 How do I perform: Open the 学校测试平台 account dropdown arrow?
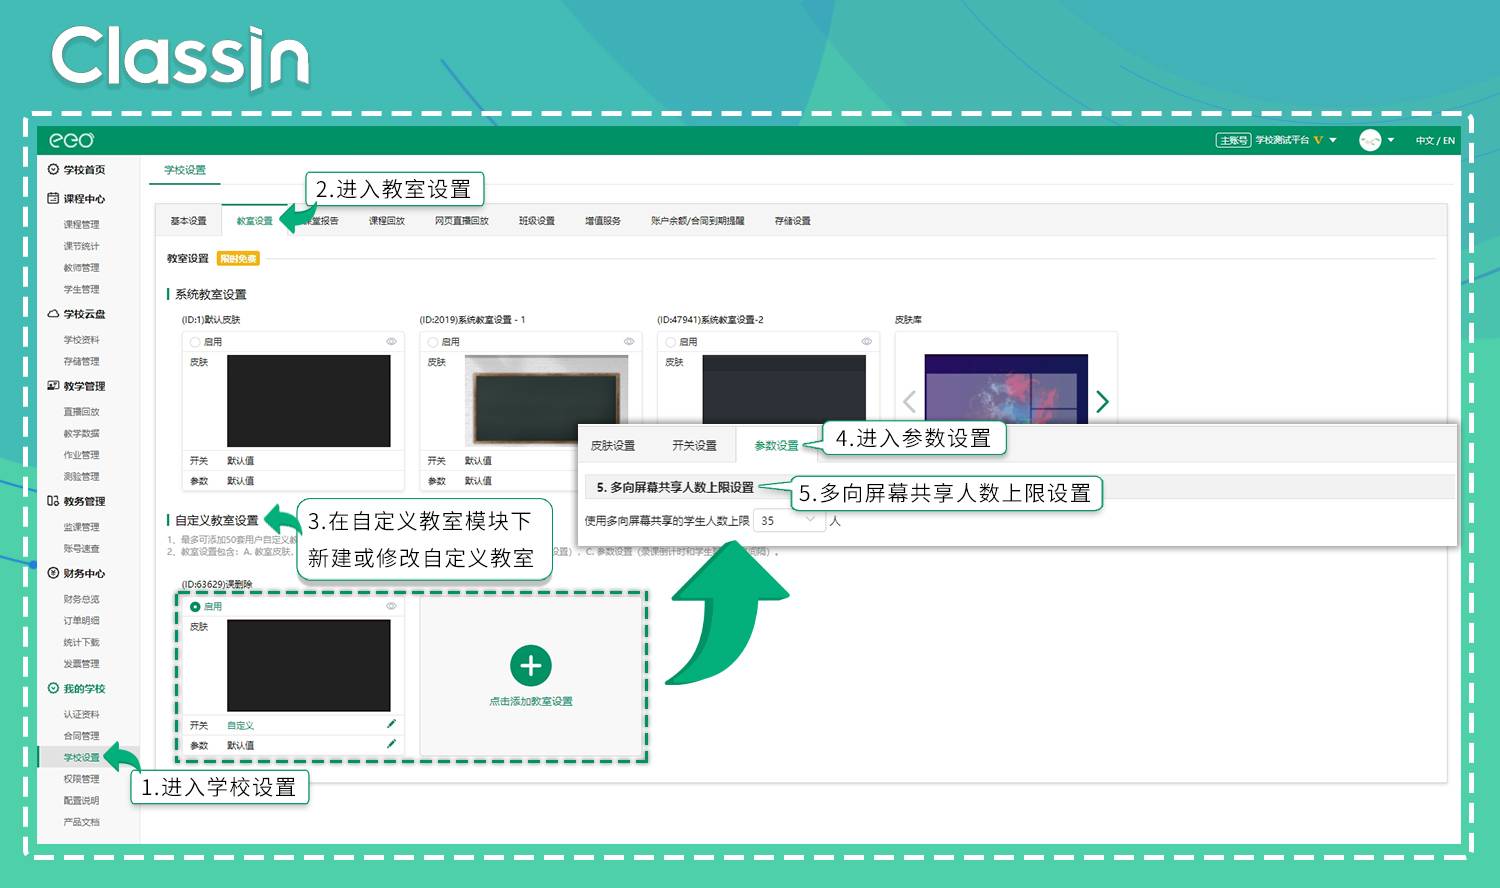[1333, 140]
